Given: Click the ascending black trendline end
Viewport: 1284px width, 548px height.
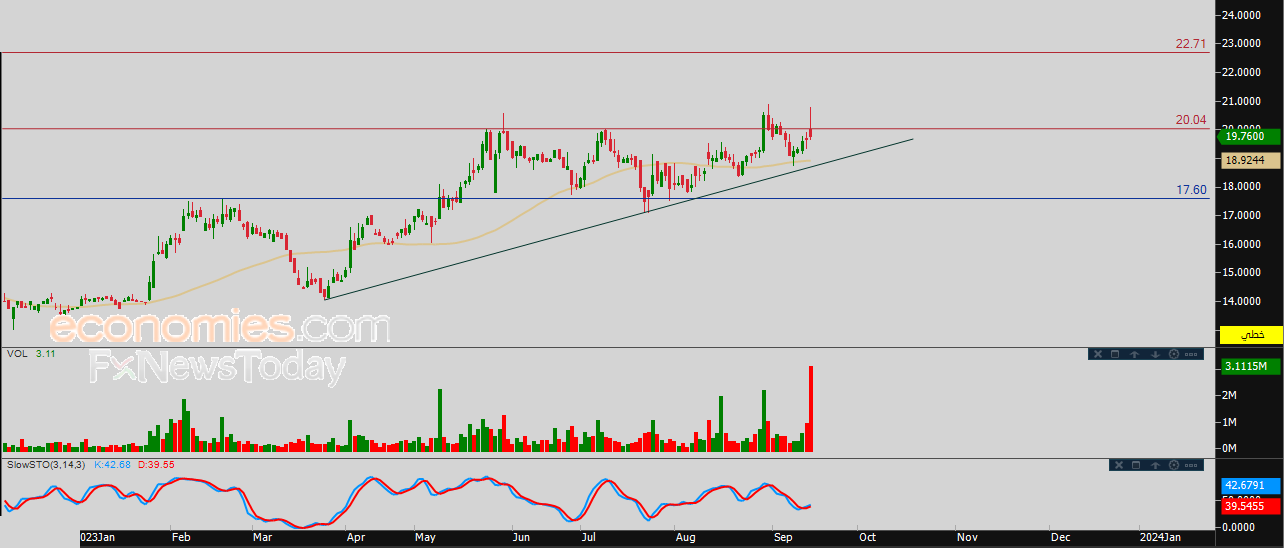Looking at the screenshot, I should pos(912,139).
